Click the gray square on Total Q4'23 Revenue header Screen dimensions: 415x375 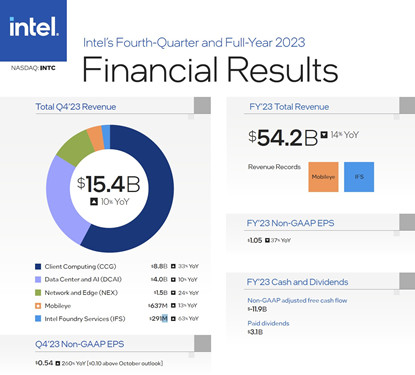click(x=202, y=106)
